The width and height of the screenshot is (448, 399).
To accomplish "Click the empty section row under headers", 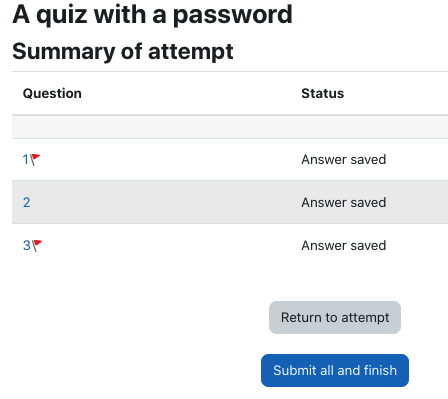I will point(230,127).
